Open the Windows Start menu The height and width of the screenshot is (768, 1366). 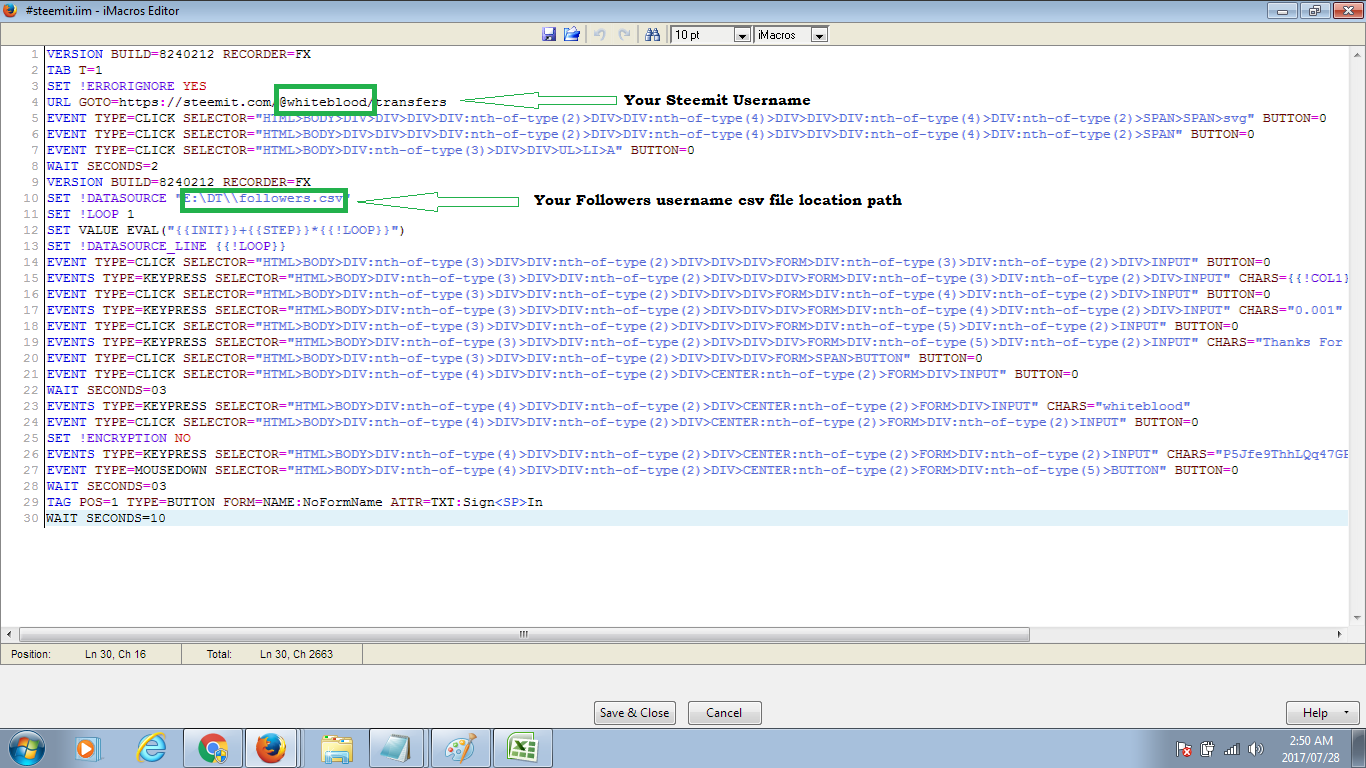(27, 747)
